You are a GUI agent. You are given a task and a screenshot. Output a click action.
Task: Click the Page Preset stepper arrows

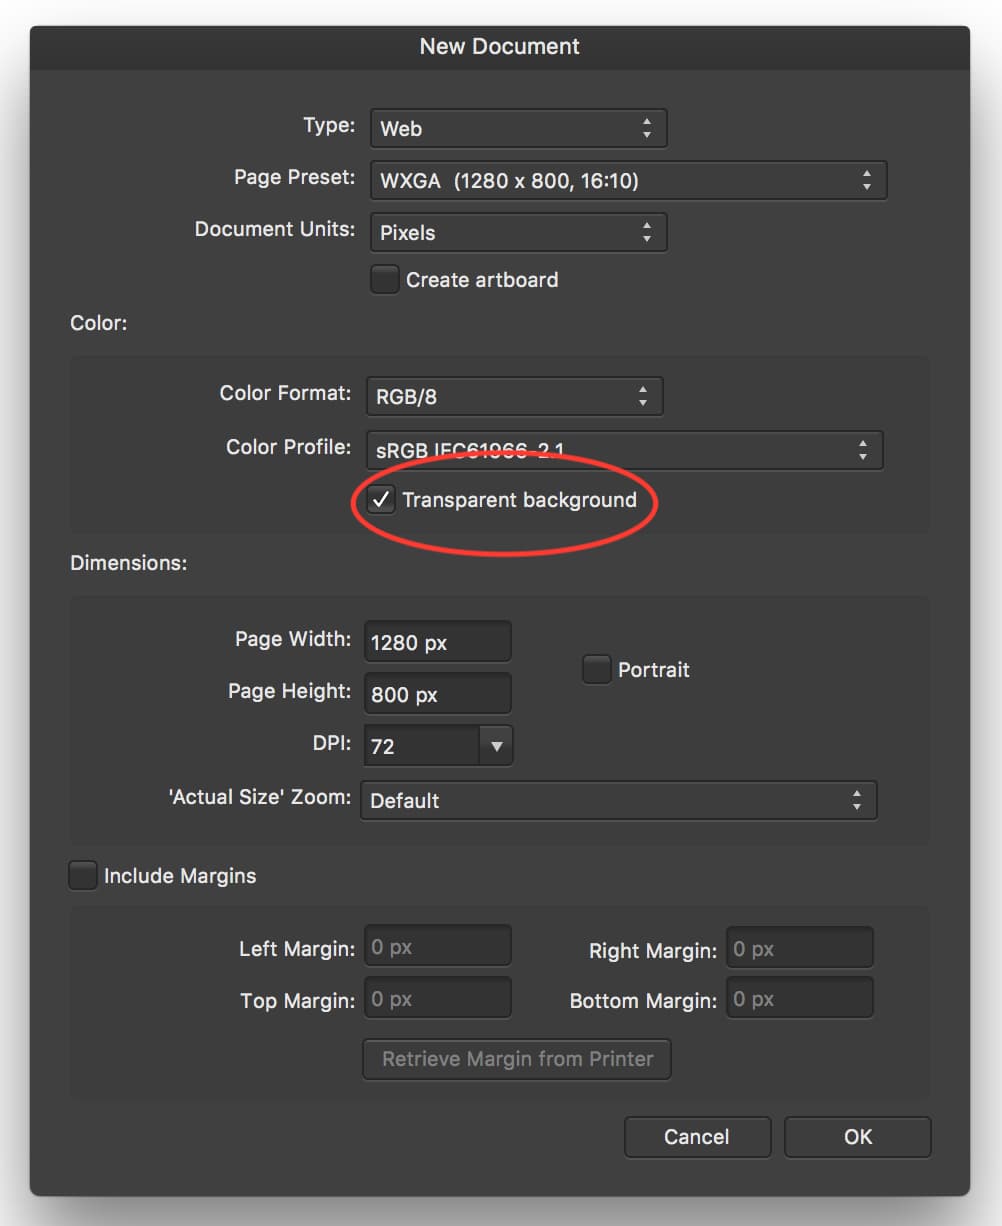(867, 180)
